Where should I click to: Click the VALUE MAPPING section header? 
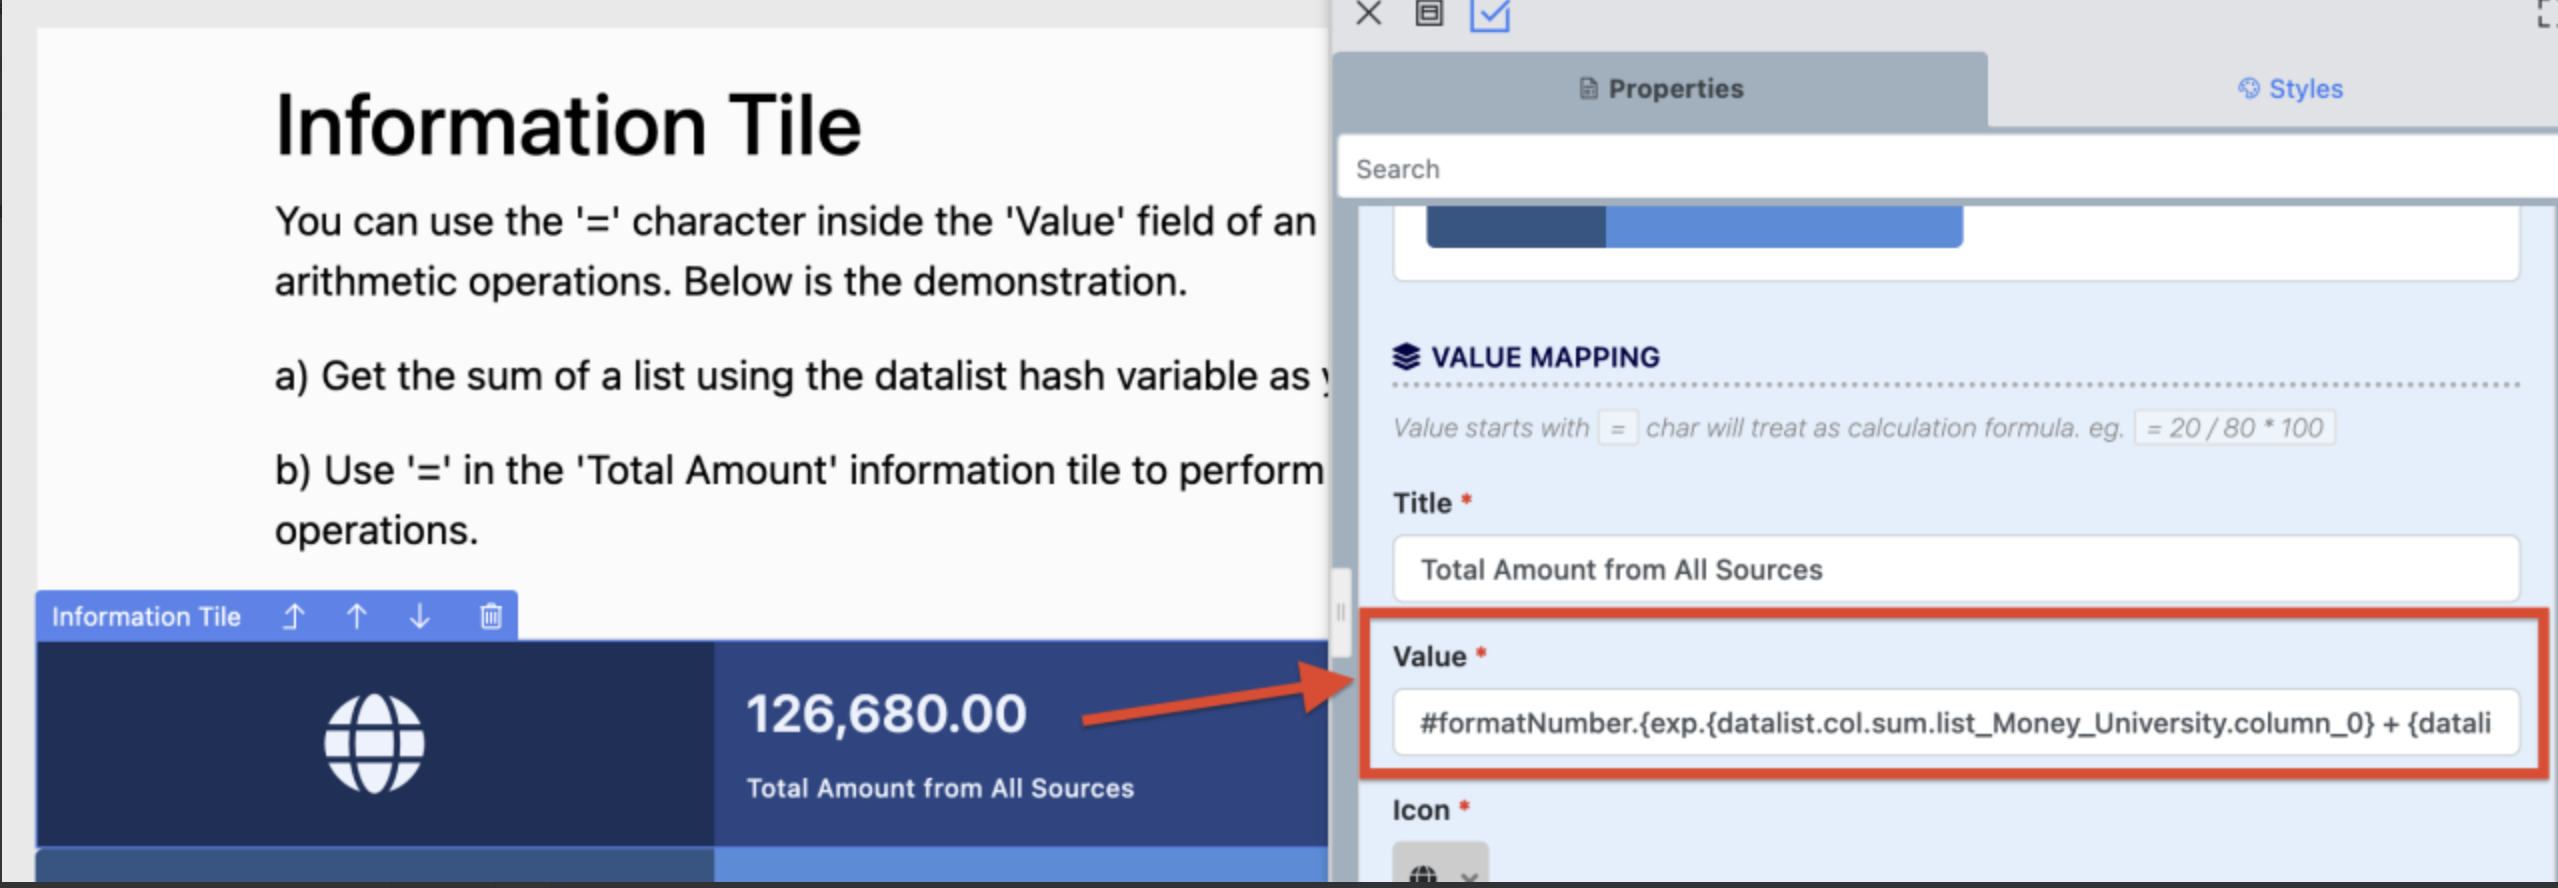click(1544, 357)
